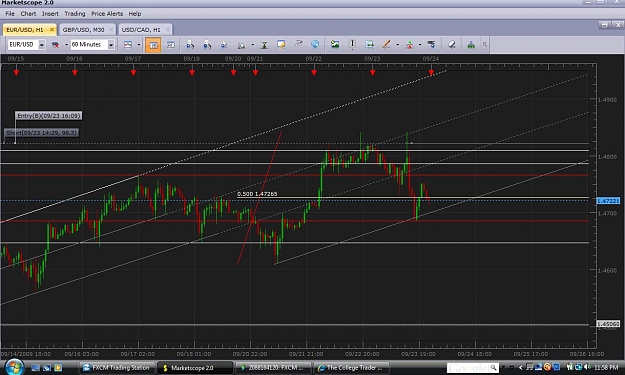Click the red marker under 09/24
The width and height of the screenshot is (625, 375).
[x=431, y=73]
